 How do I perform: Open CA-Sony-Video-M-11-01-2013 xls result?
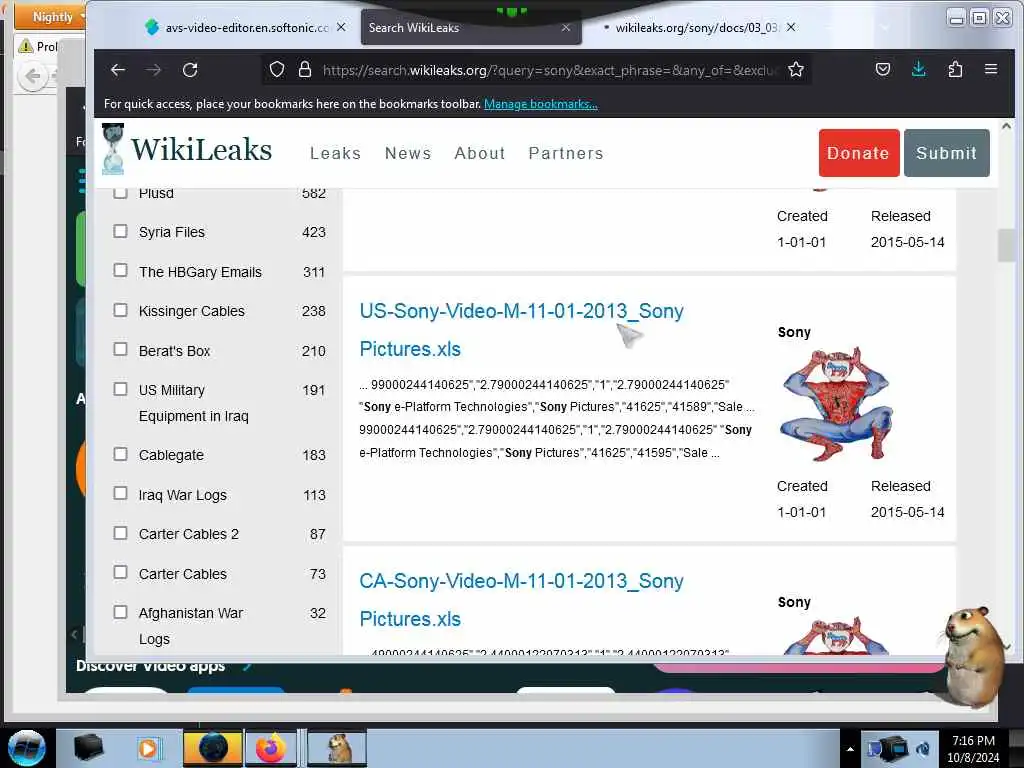521,600
